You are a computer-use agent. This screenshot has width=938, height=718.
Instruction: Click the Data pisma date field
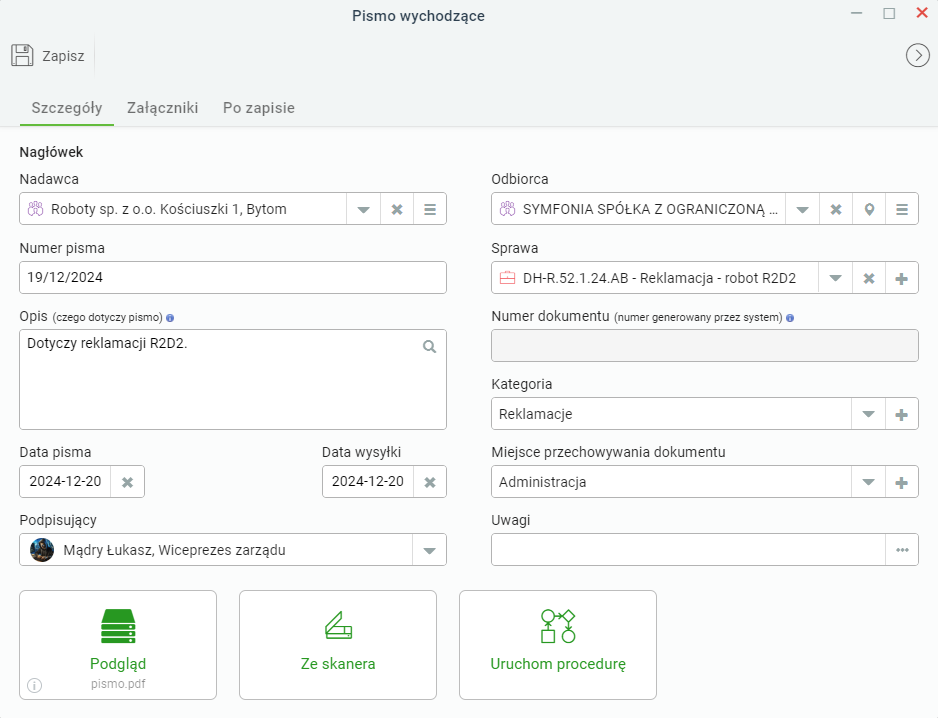(x=65, y=482)
